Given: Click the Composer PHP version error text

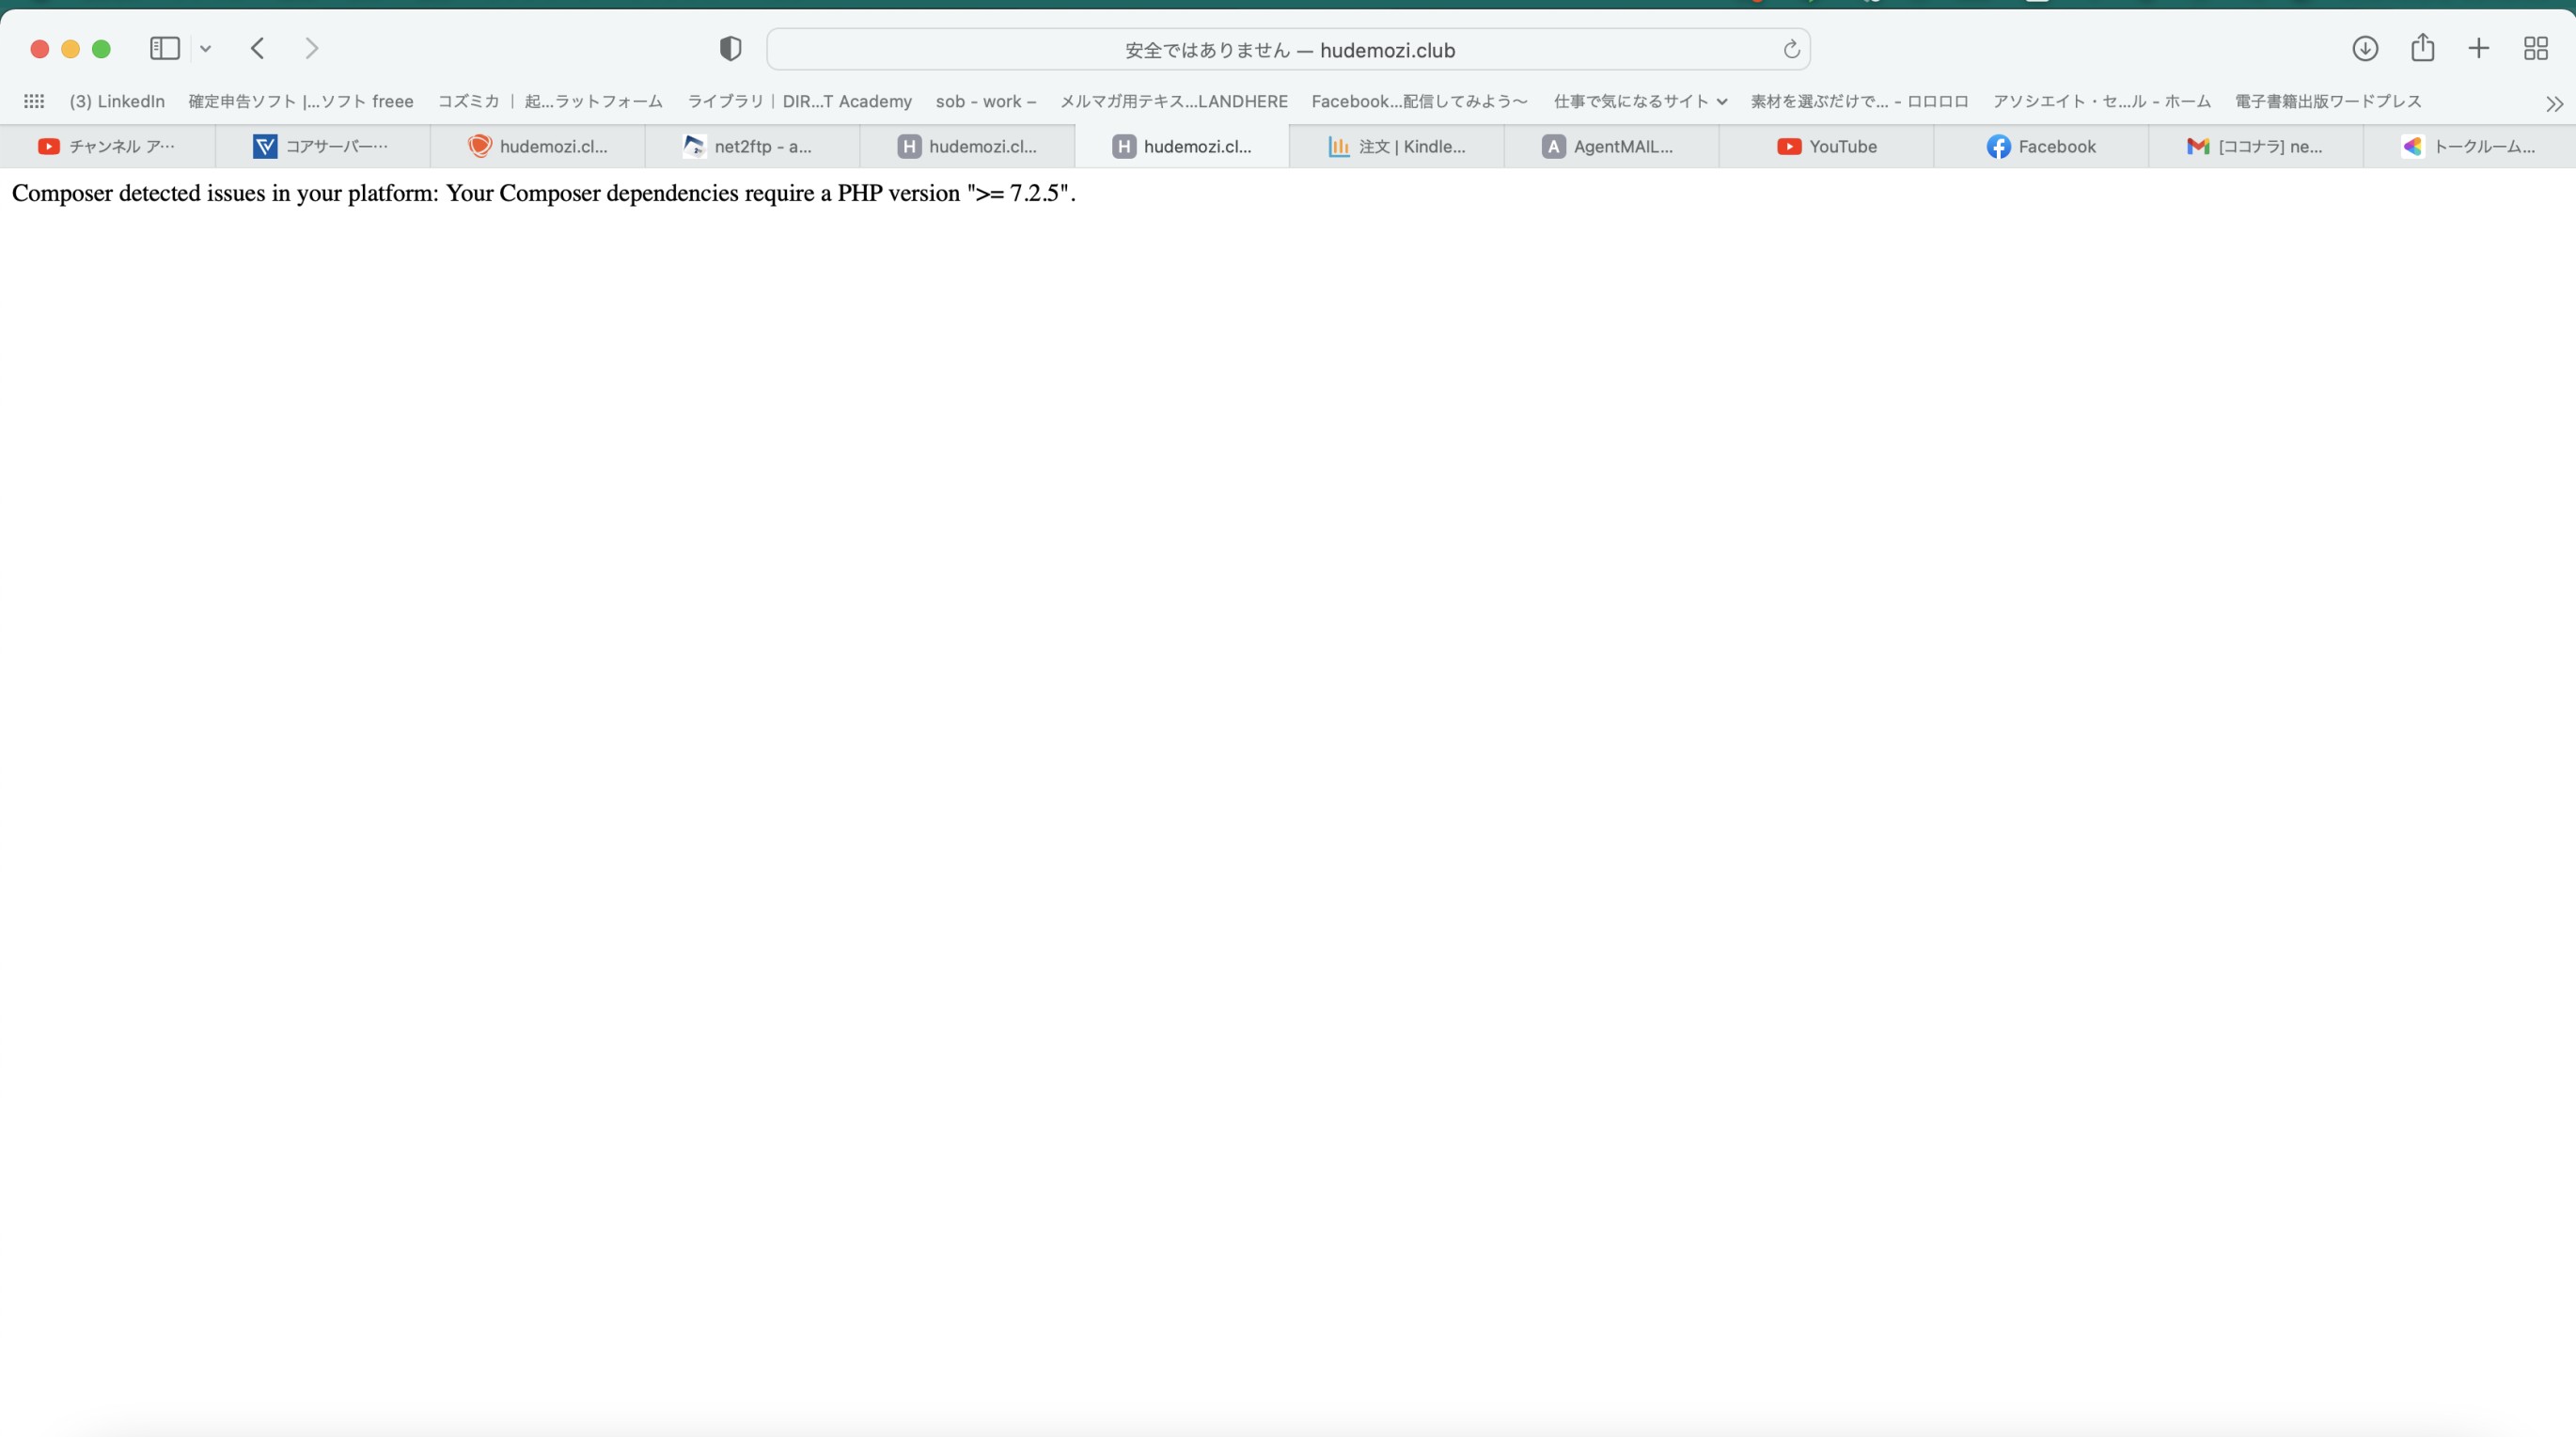Looking at the screenshot, I should 544,193.
